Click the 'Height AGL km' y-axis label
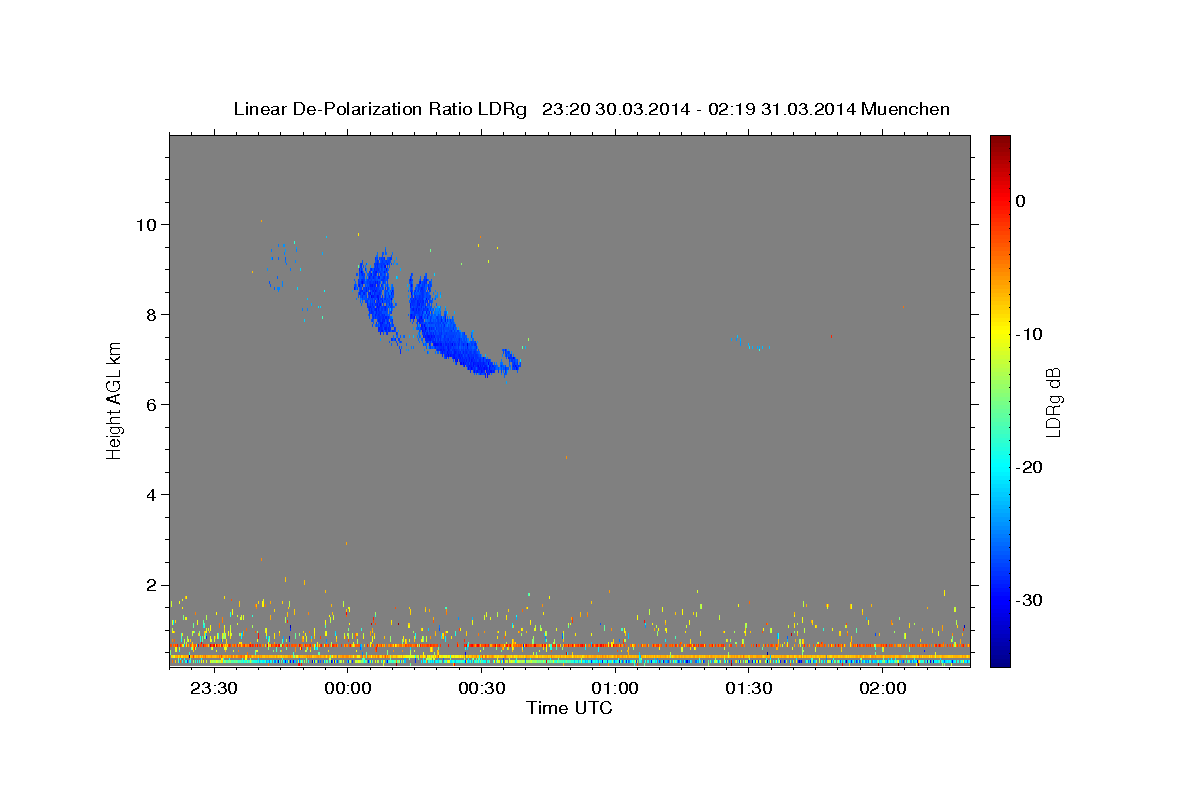1200x800 pixels. [x=114, y=400]
